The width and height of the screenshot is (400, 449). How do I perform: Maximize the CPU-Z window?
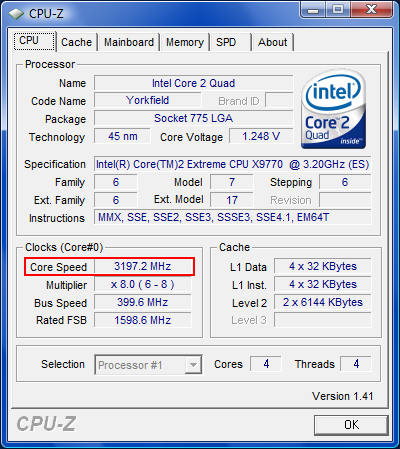point(338,10)
